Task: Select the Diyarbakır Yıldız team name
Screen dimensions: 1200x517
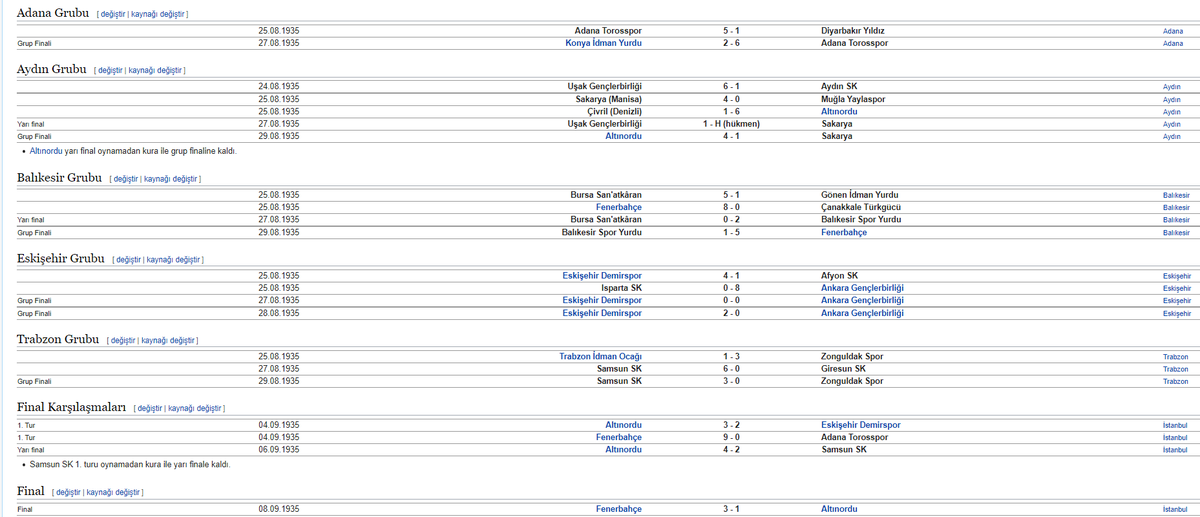Action: point(853,31)
